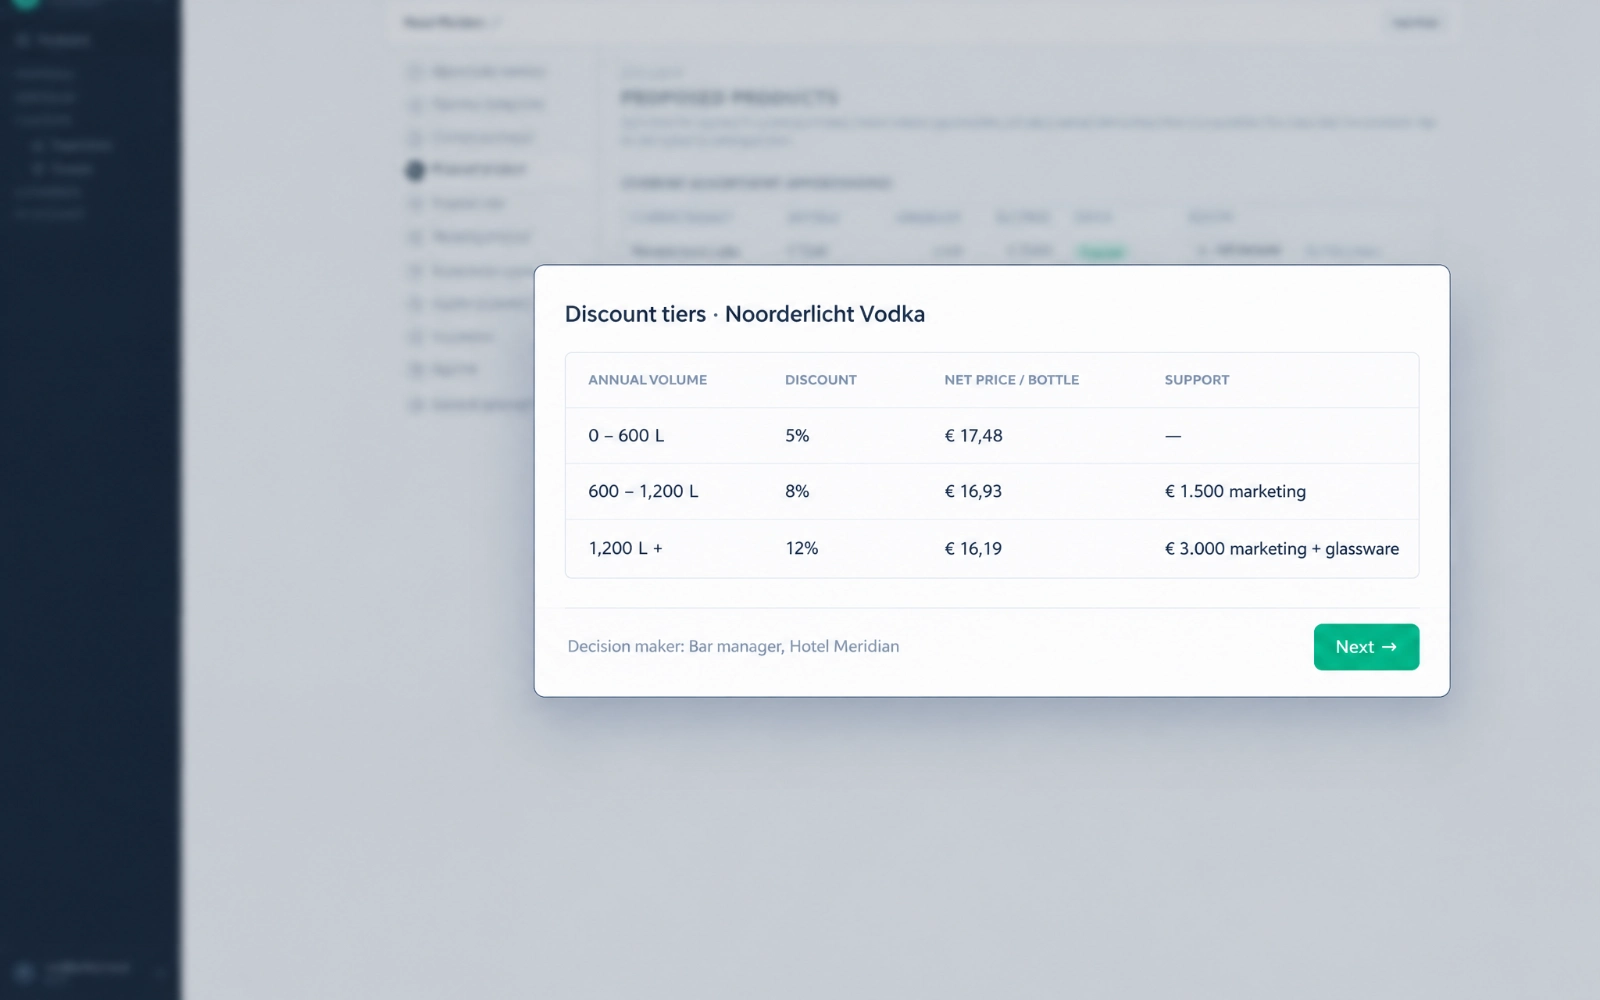Click the '€ 1.500 marketing' support cell
Screen dimensions: 1600x1000
1235,492
